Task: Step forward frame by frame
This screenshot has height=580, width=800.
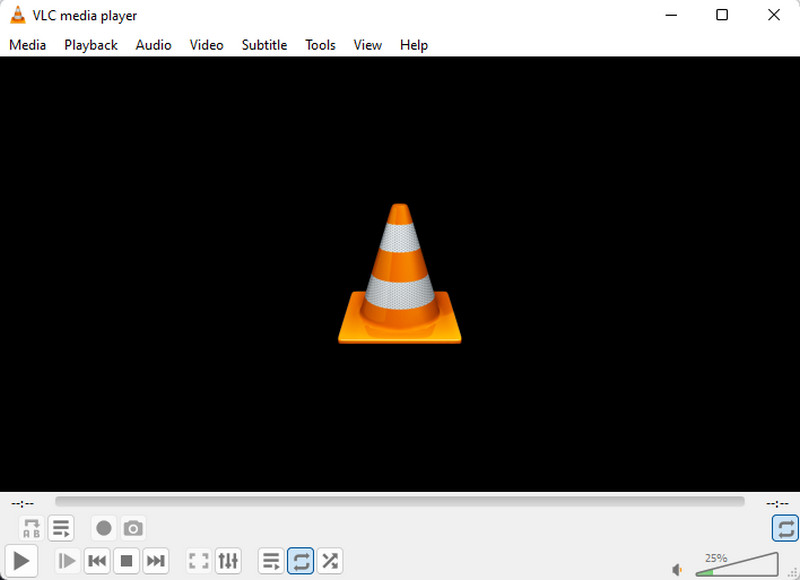Action: coord(66,561)
